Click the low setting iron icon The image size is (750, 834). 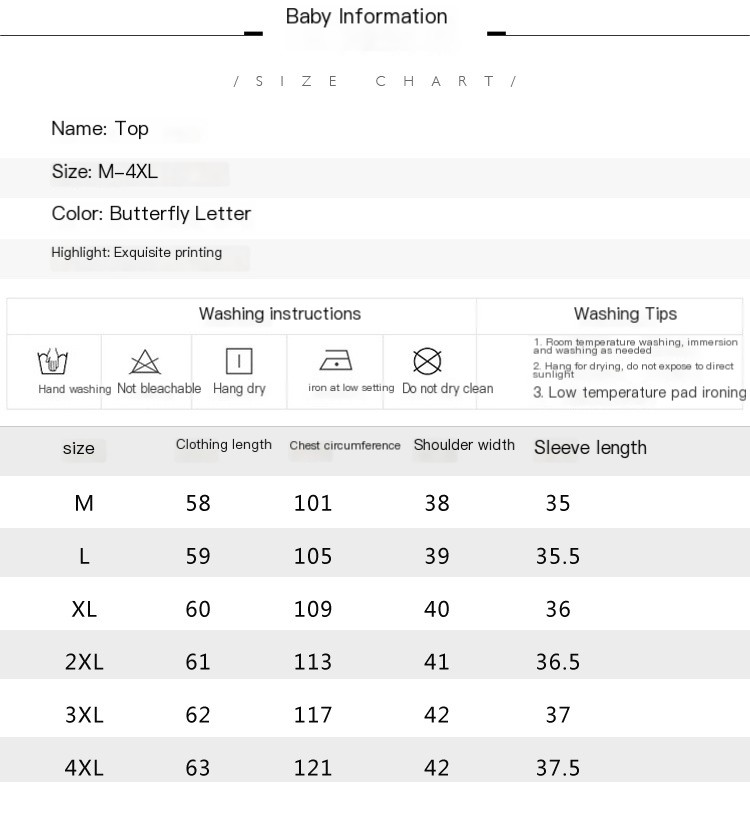coord(336,360)
